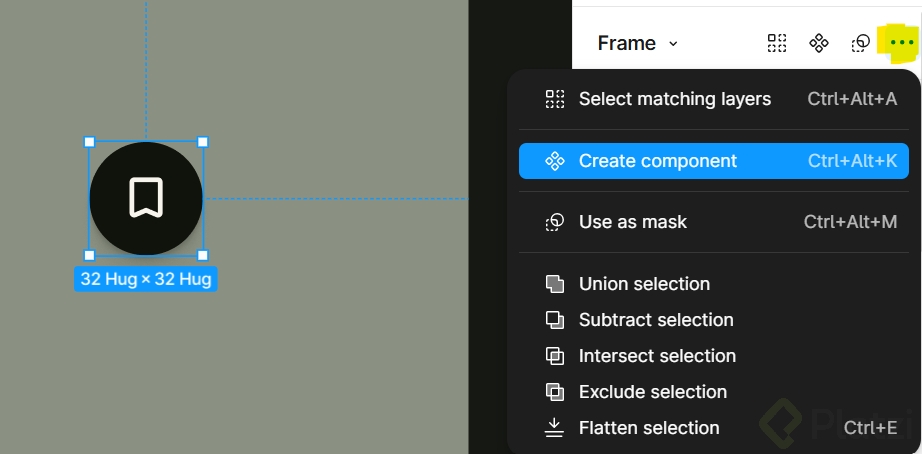The height and width of the screenshot is (454, 922).
Task: Click the select matching layers icon in Frame header
Action: [x=777, y=43]
